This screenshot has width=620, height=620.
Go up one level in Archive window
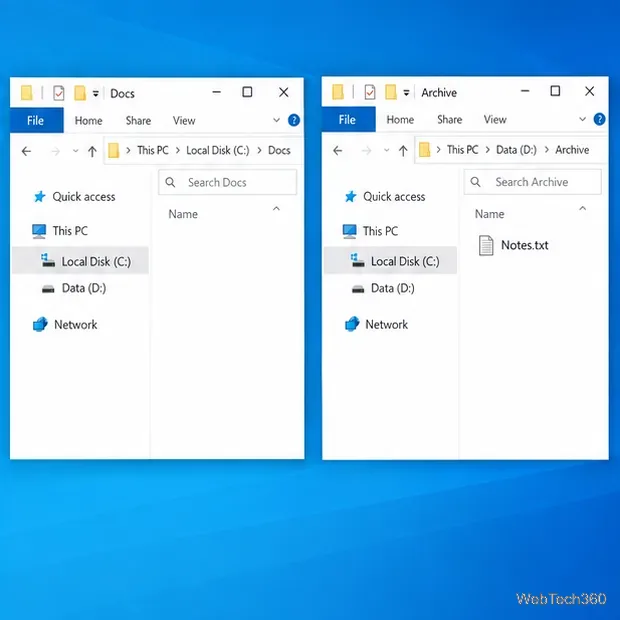[x=403, y=150]
